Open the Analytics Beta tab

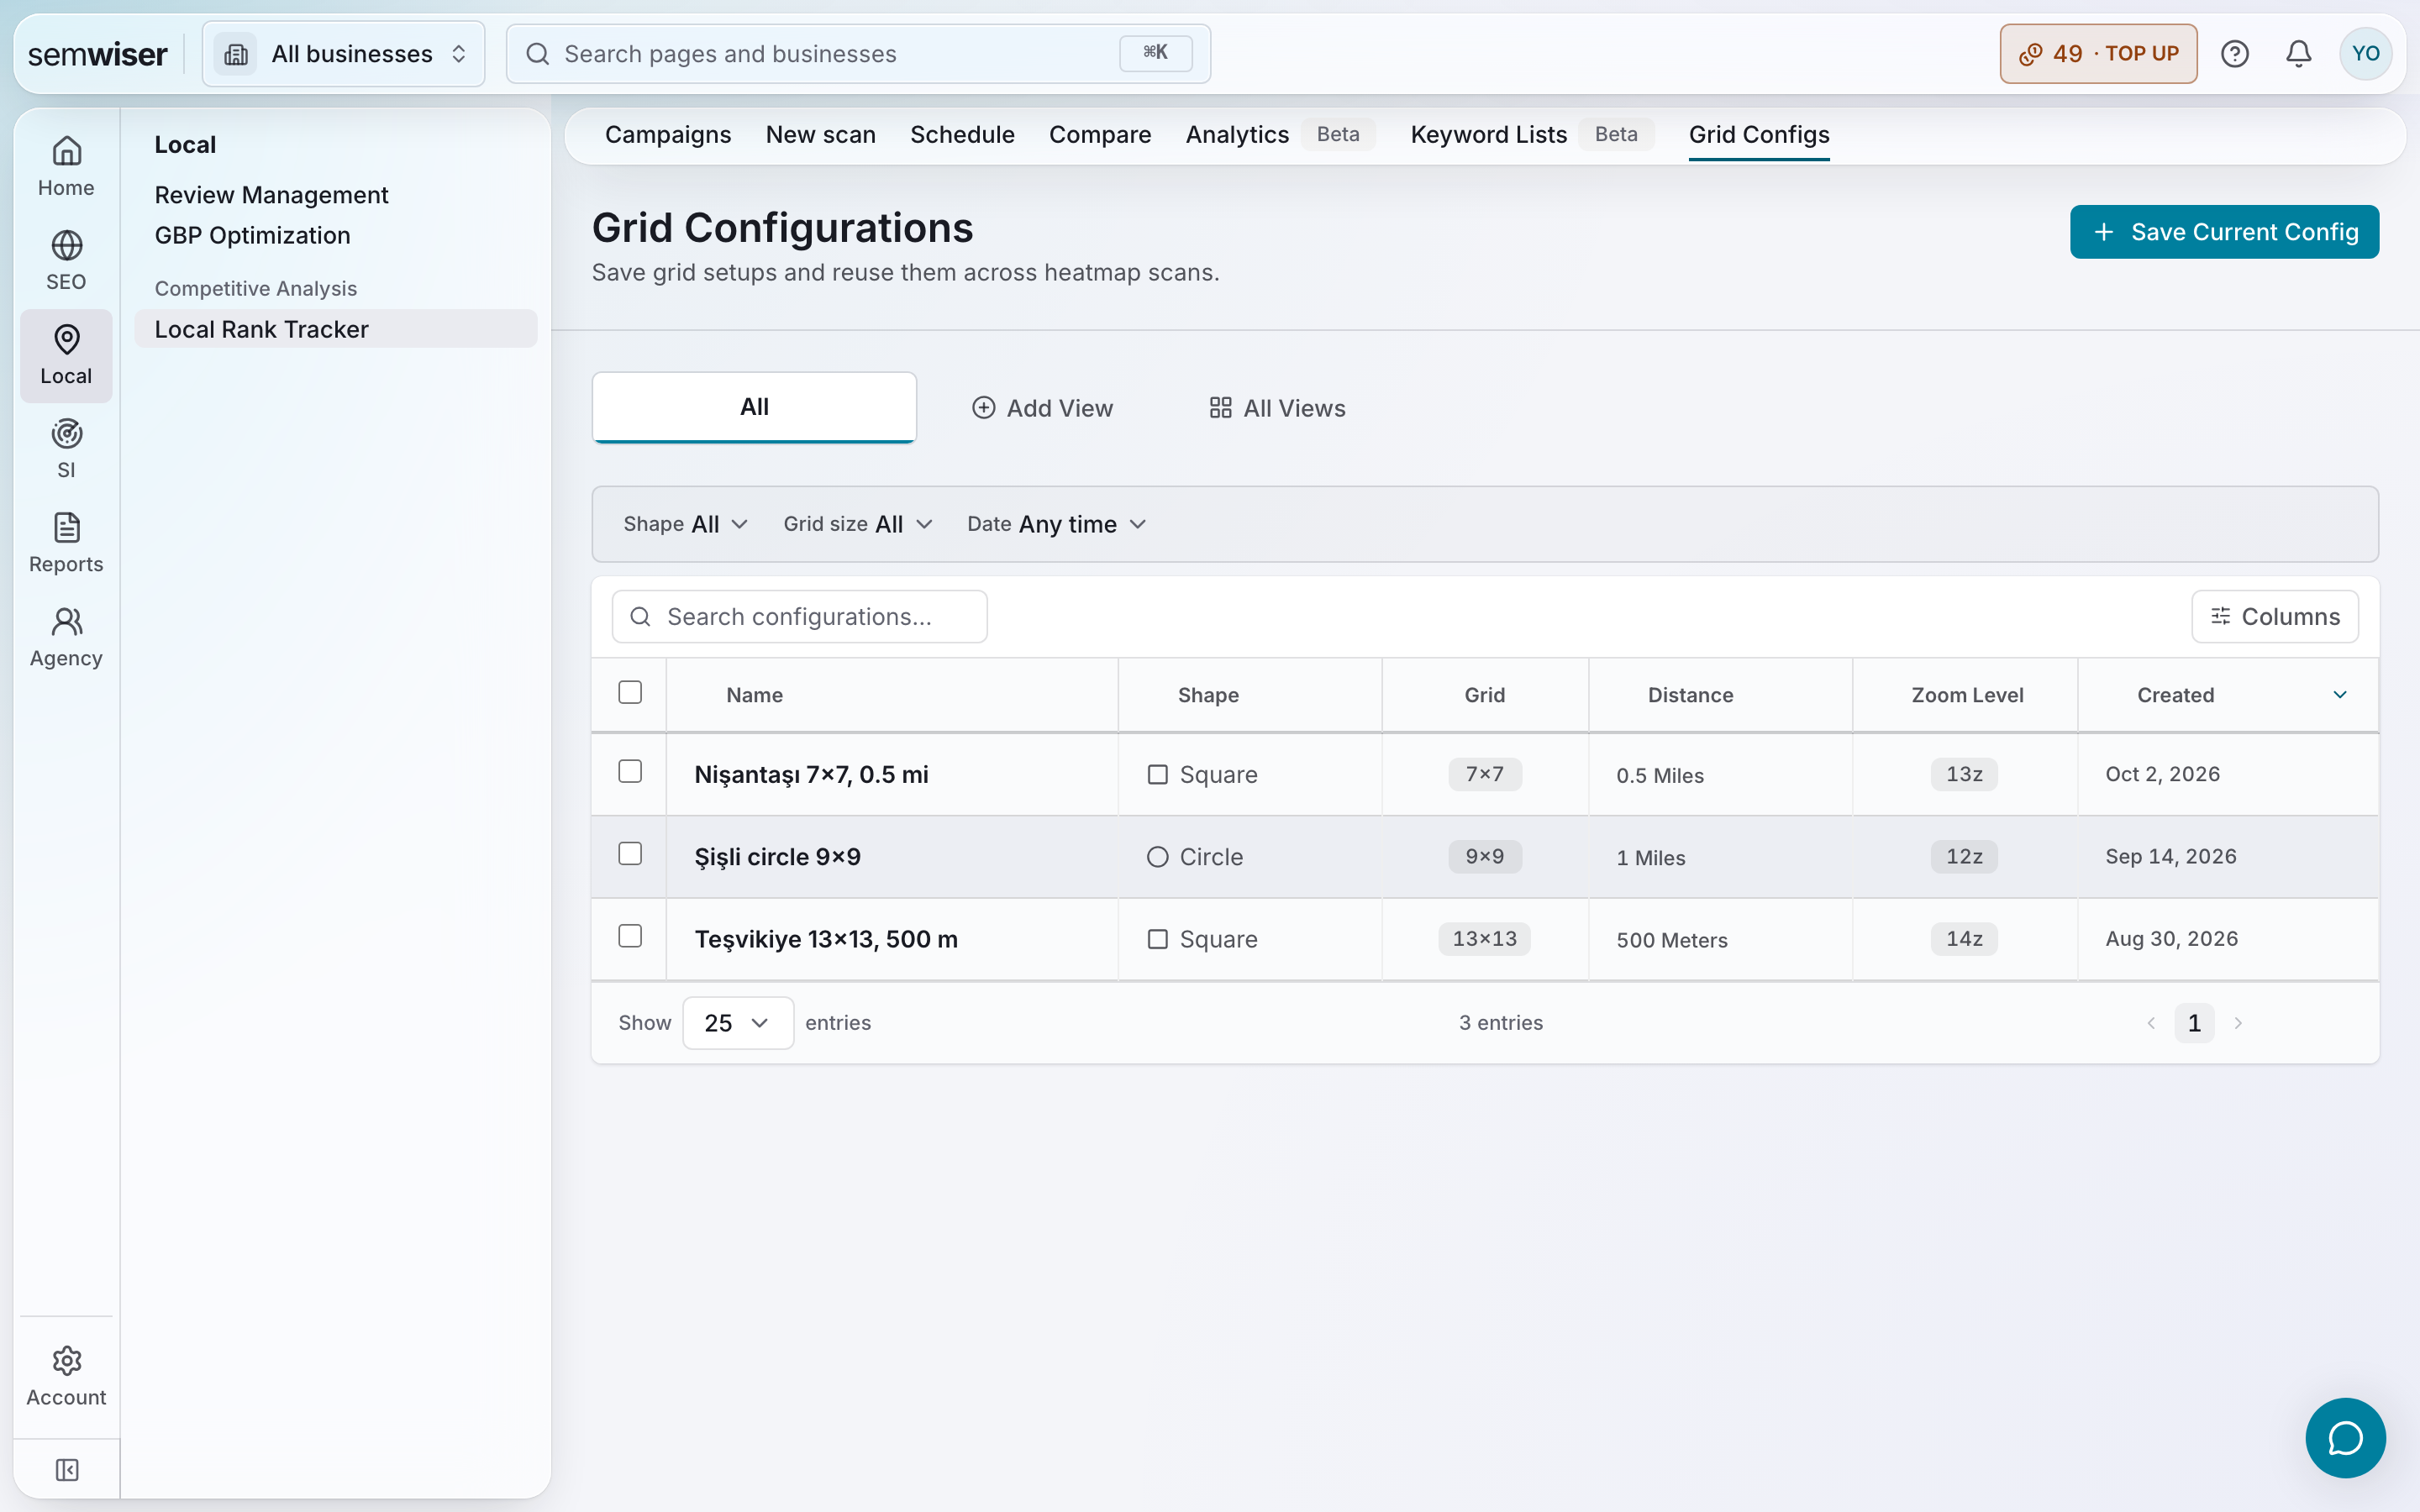click(x=1280, y=134)
